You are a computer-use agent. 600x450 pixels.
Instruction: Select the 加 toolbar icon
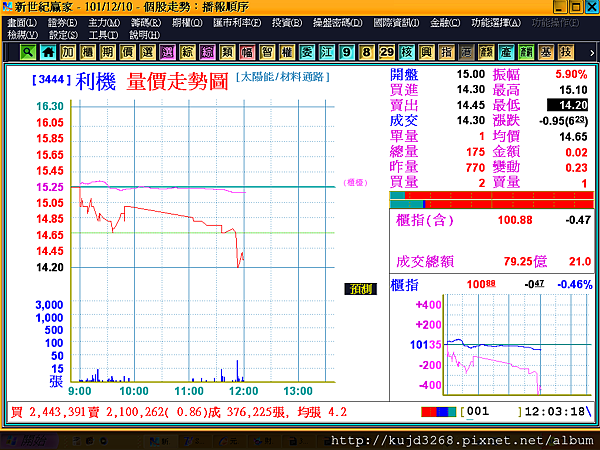(68, 52)
